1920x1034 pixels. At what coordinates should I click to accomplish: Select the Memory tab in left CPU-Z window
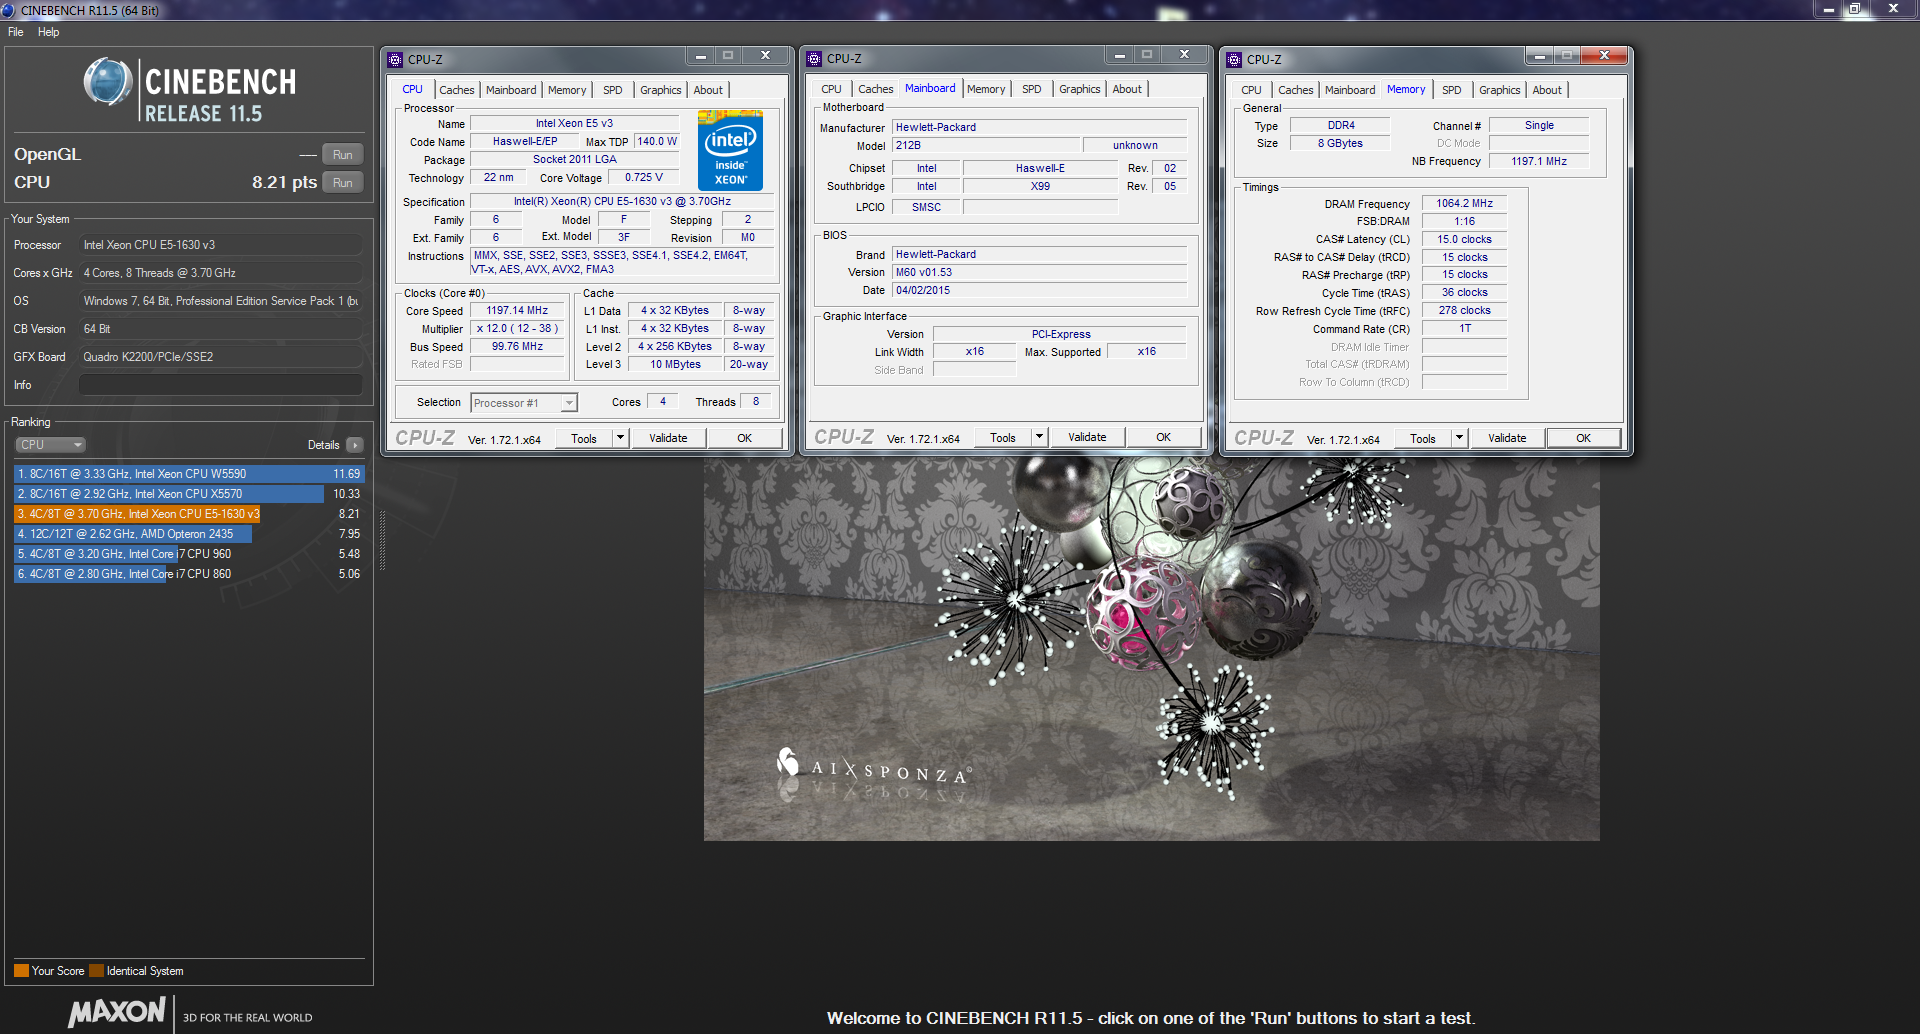click(x=567, y=90)
